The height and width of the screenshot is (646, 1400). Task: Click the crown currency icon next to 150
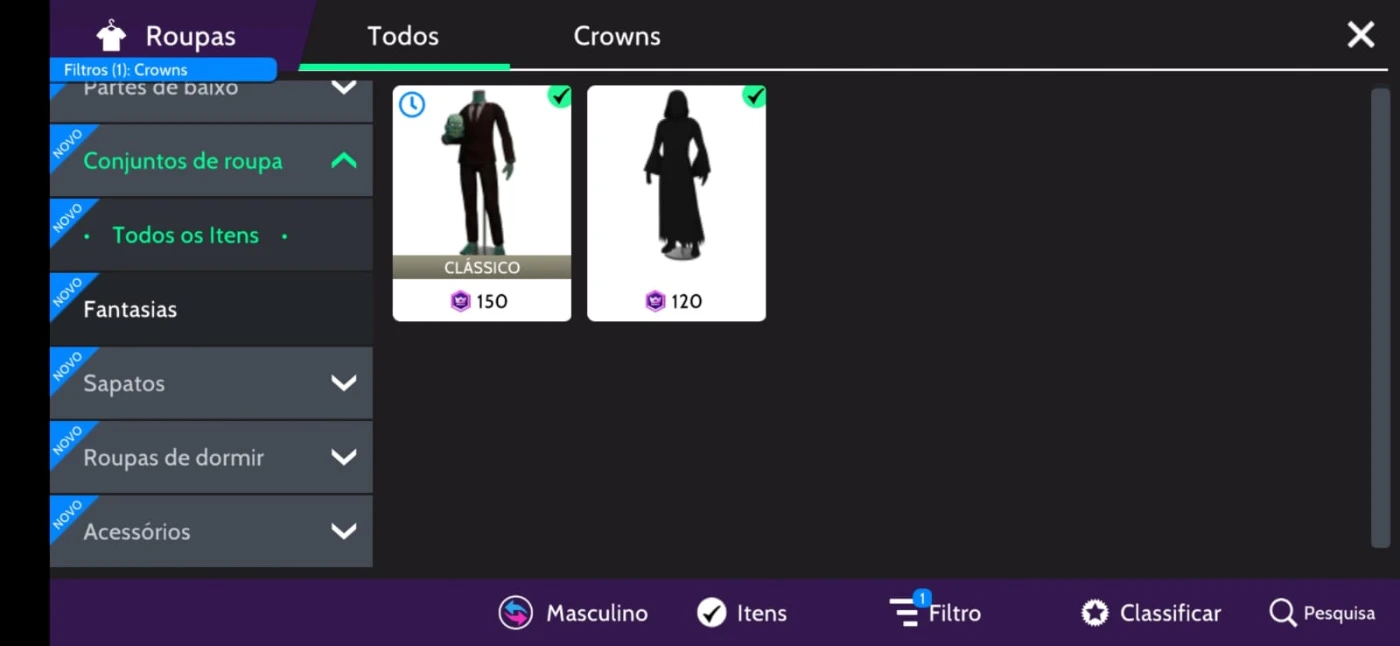click(x=460, y=301)
